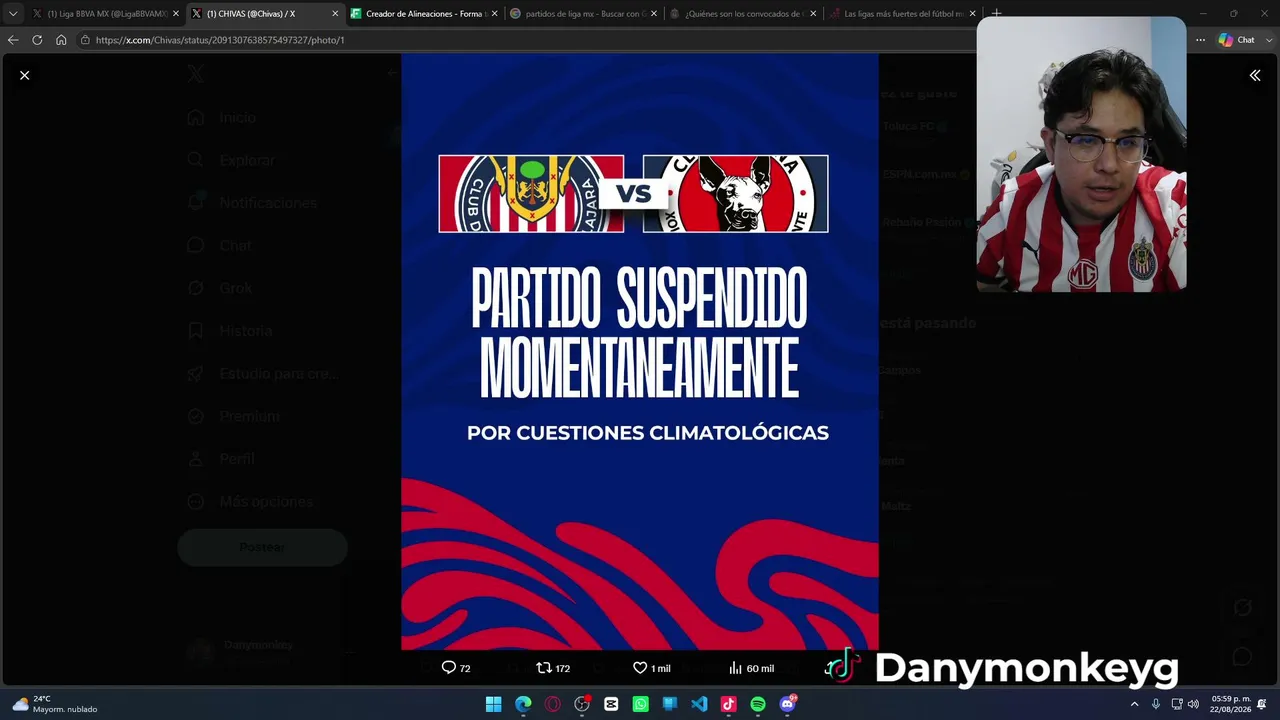Launch Microsoft Edge from the taskbar

point(523,704)
